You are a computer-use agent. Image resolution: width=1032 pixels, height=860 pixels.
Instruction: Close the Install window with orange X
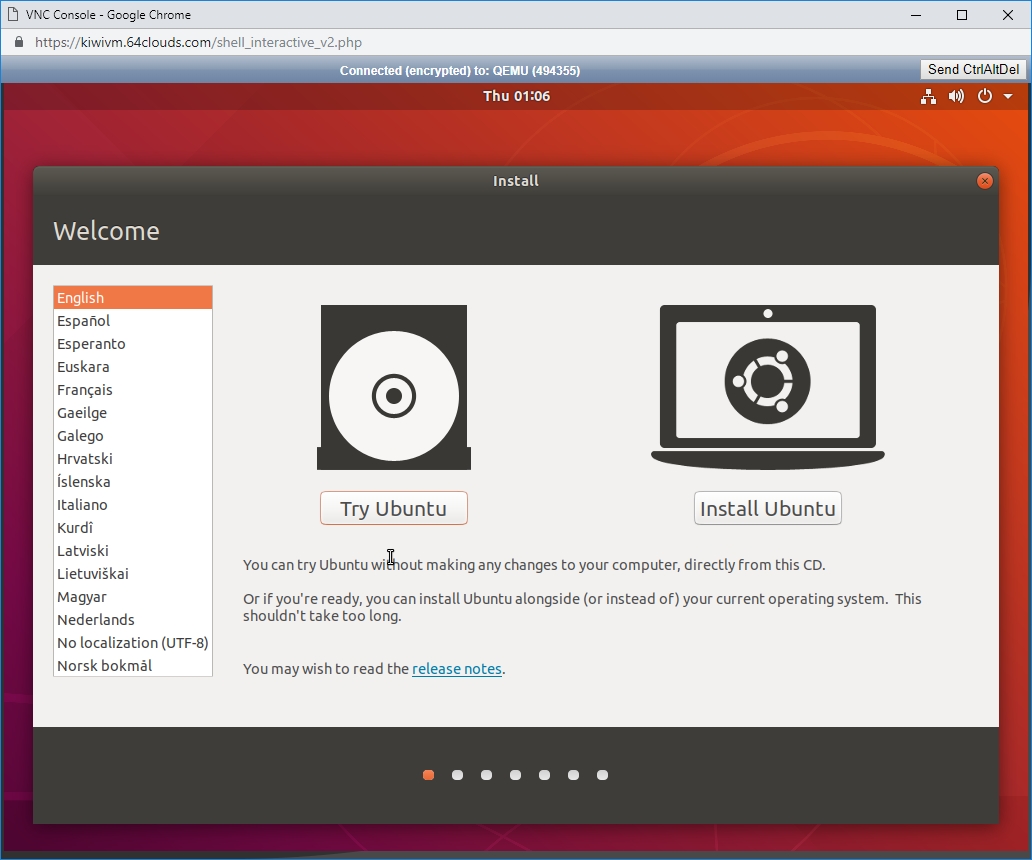pyautogui.click(x=985, y=181)
